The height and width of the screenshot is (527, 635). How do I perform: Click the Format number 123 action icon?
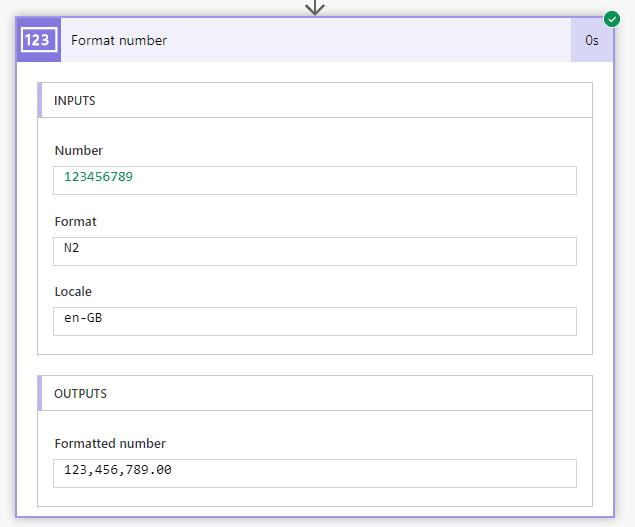(39, 40)
